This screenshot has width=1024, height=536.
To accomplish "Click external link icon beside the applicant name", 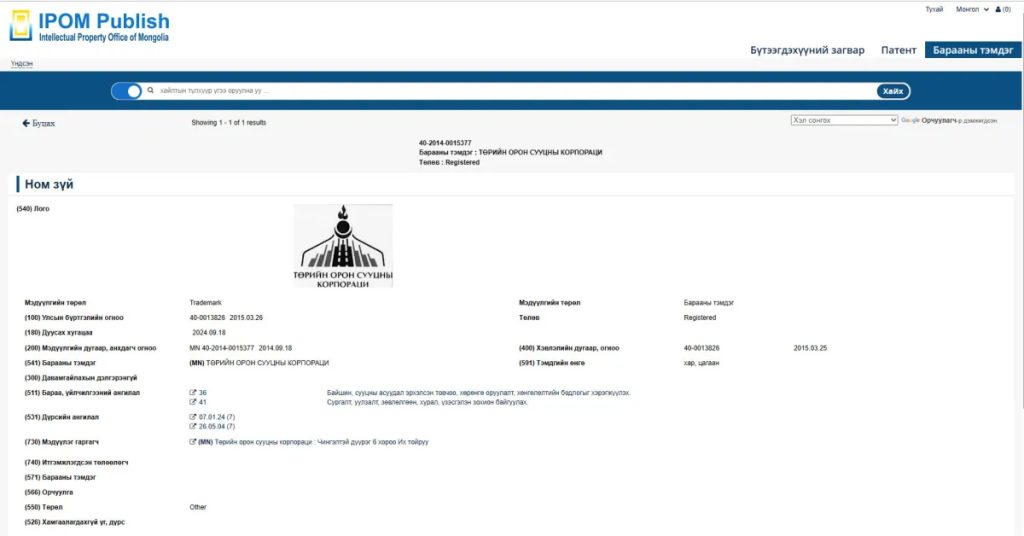I will click(x=193, y=441).
